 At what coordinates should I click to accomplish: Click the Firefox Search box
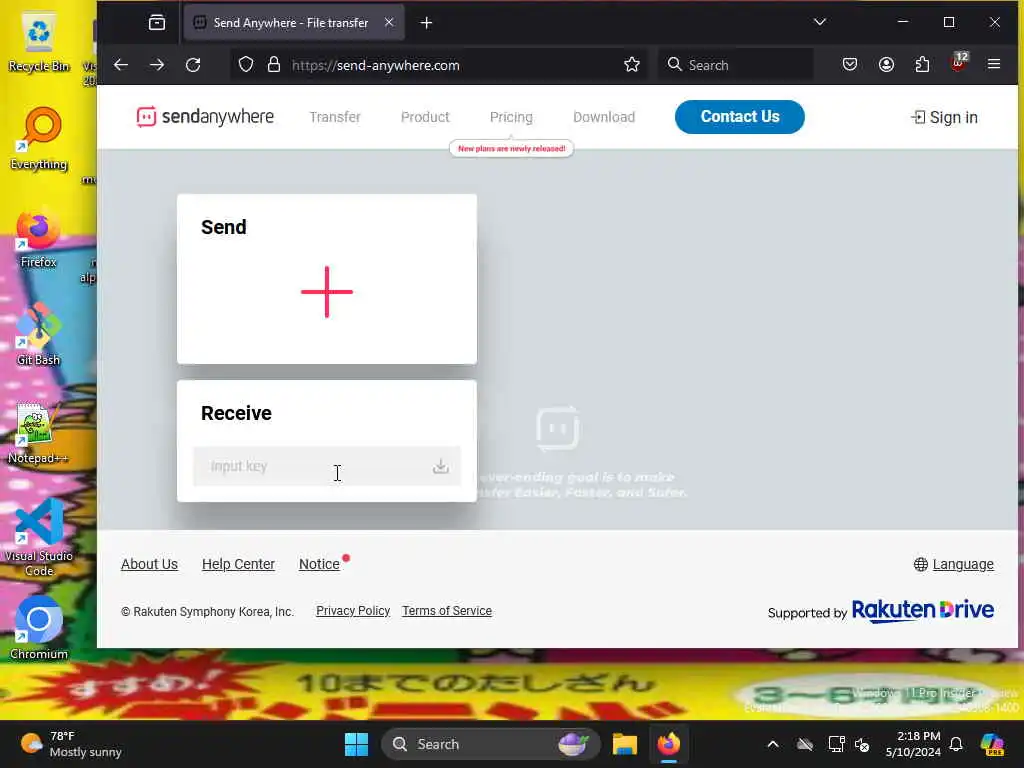point(736,65)
